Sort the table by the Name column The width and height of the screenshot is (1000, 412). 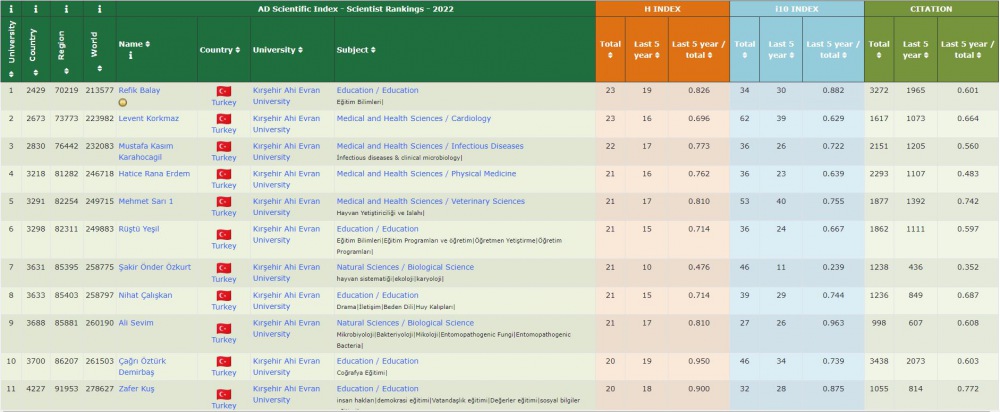[x=134, y=44]
